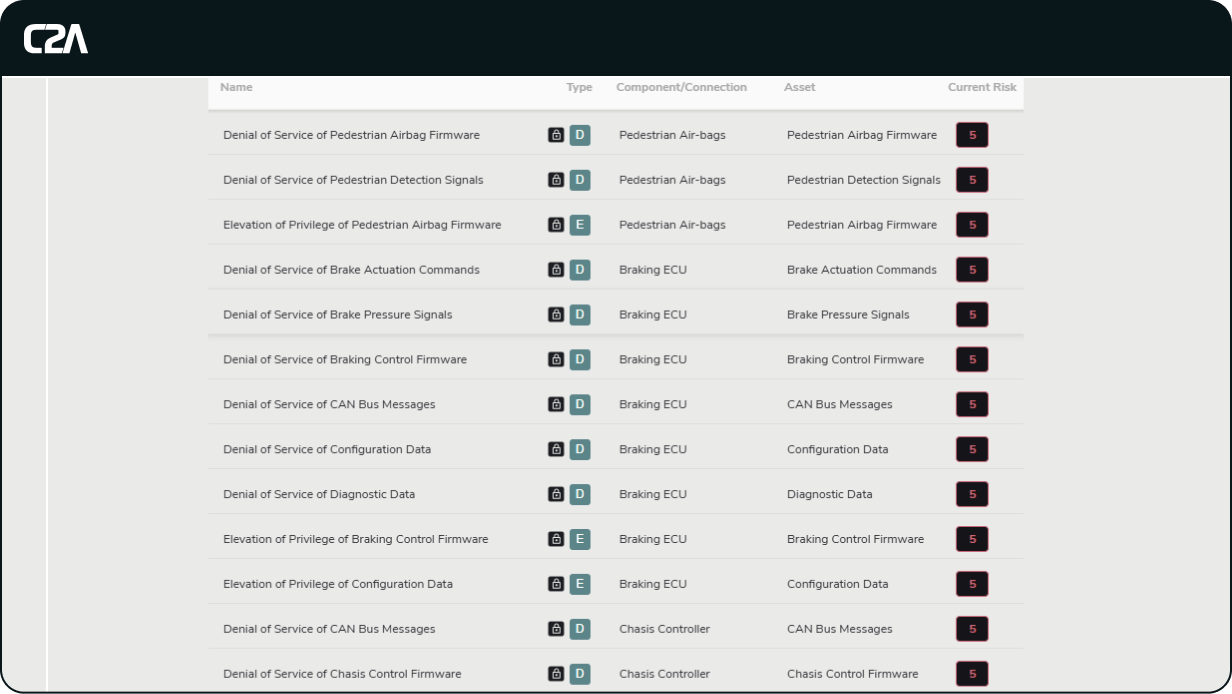1232x694 pixels.
Task: Click risk badge 5 for Chasis Controller CAN Bus Messages row
Action: [x=972, y=629]
